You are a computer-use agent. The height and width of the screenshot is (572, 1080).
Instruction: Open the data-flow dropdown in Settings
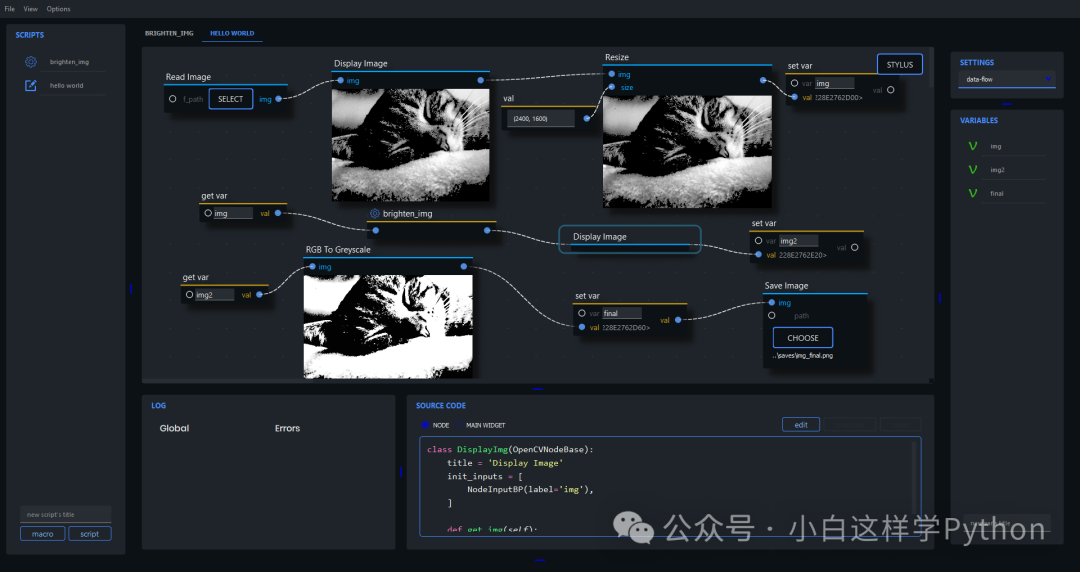(1006, 79)
